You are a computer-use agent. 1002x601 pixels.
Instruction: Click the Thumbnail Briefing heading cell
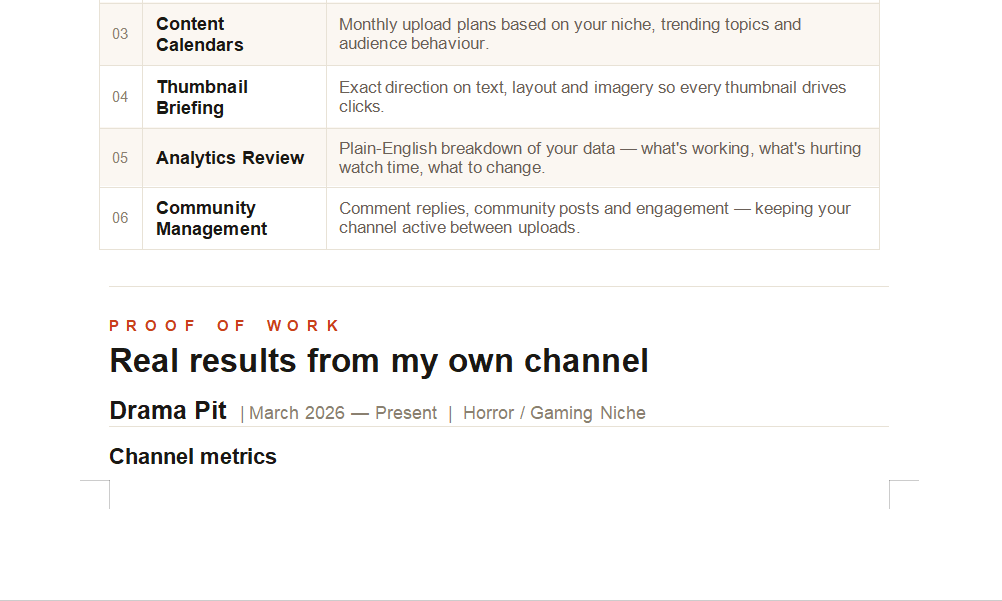click(x=235, y=97)
